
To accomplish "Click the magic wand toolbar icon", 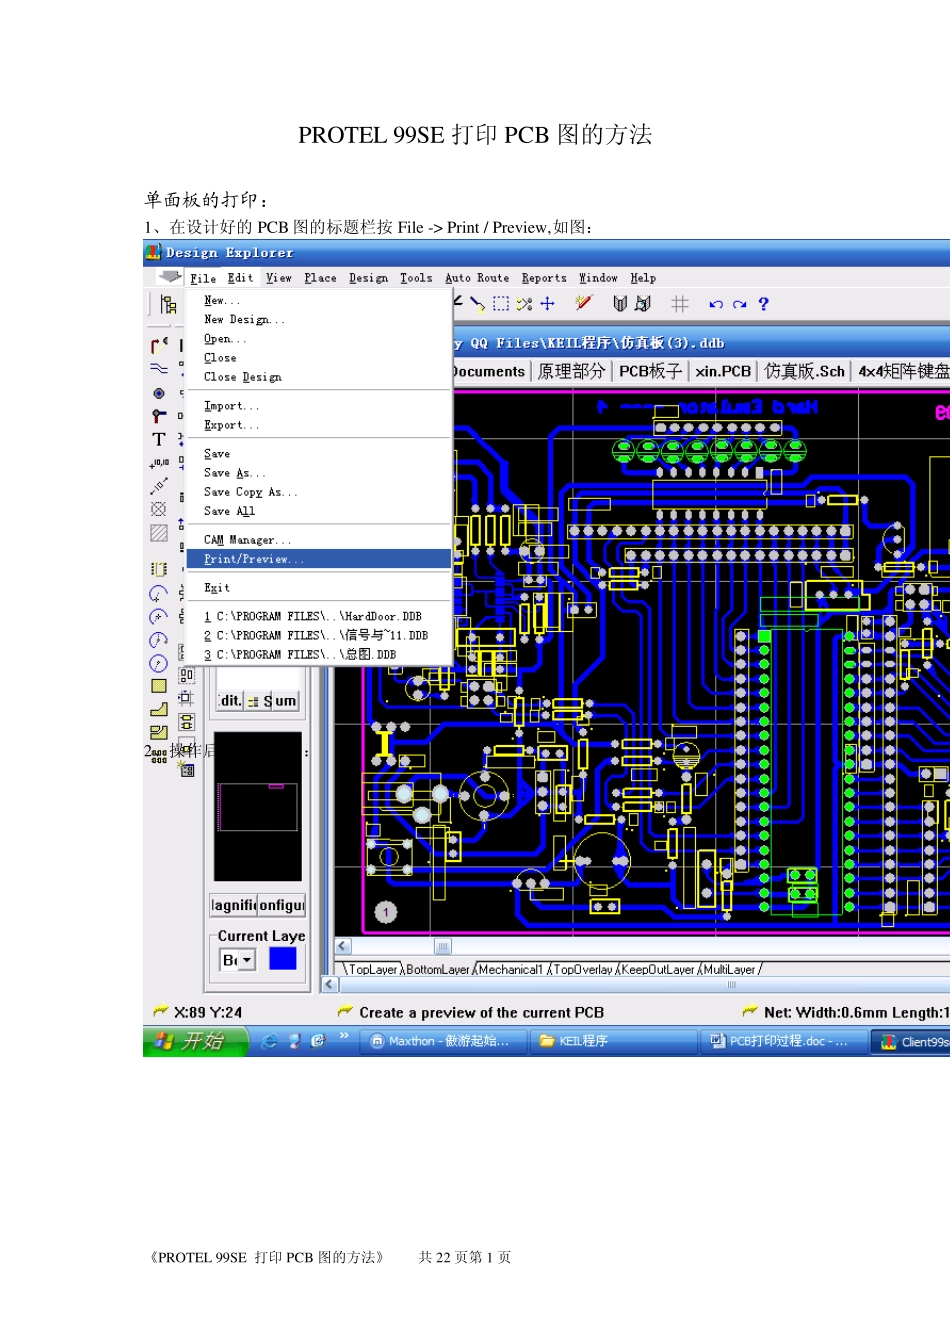I will coord(586,304).
